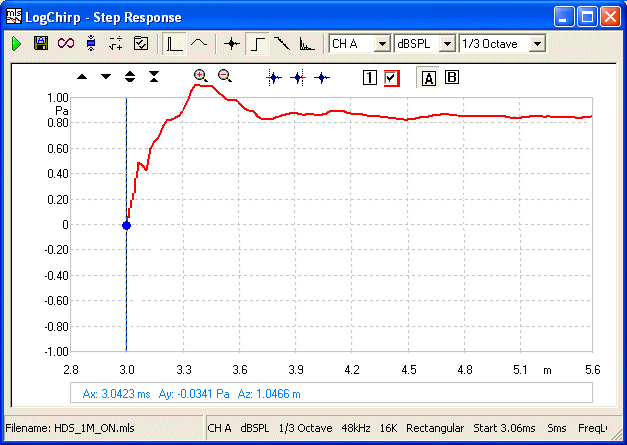Select the time domain display icon
This screenshot has width=627, height=445.
[x=174, y=44]
